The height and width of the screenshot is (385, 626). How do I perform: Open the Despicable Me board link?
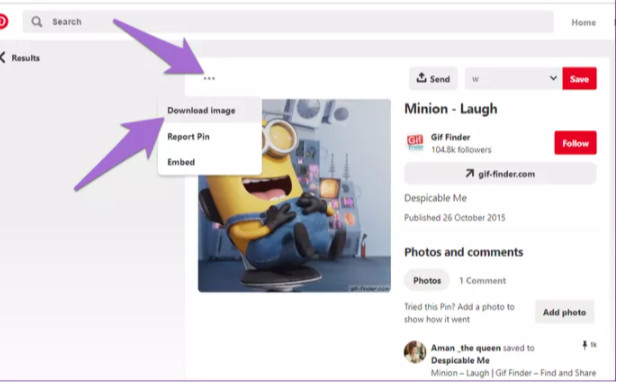(x=460, y=361)
